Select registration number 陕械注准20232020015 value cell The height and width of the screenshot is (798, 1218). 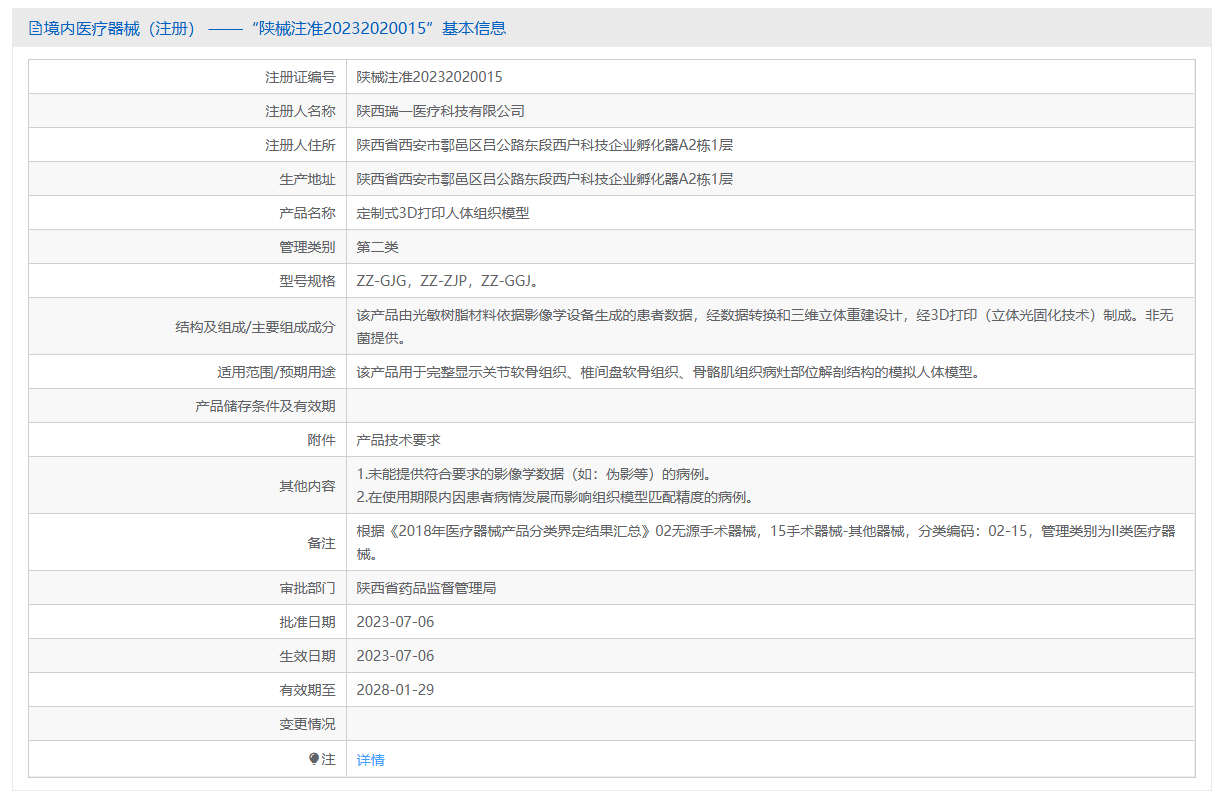point(770,77)
